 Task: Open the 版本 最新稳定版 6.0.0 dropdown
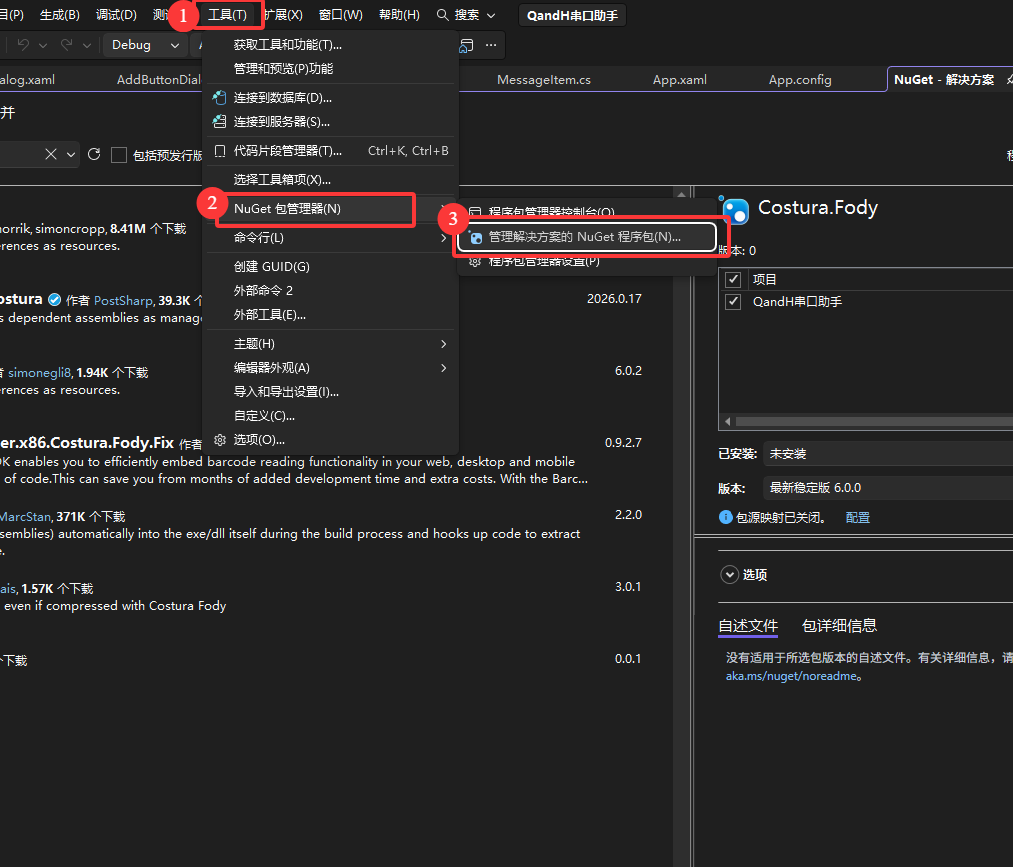coord(888,488)
